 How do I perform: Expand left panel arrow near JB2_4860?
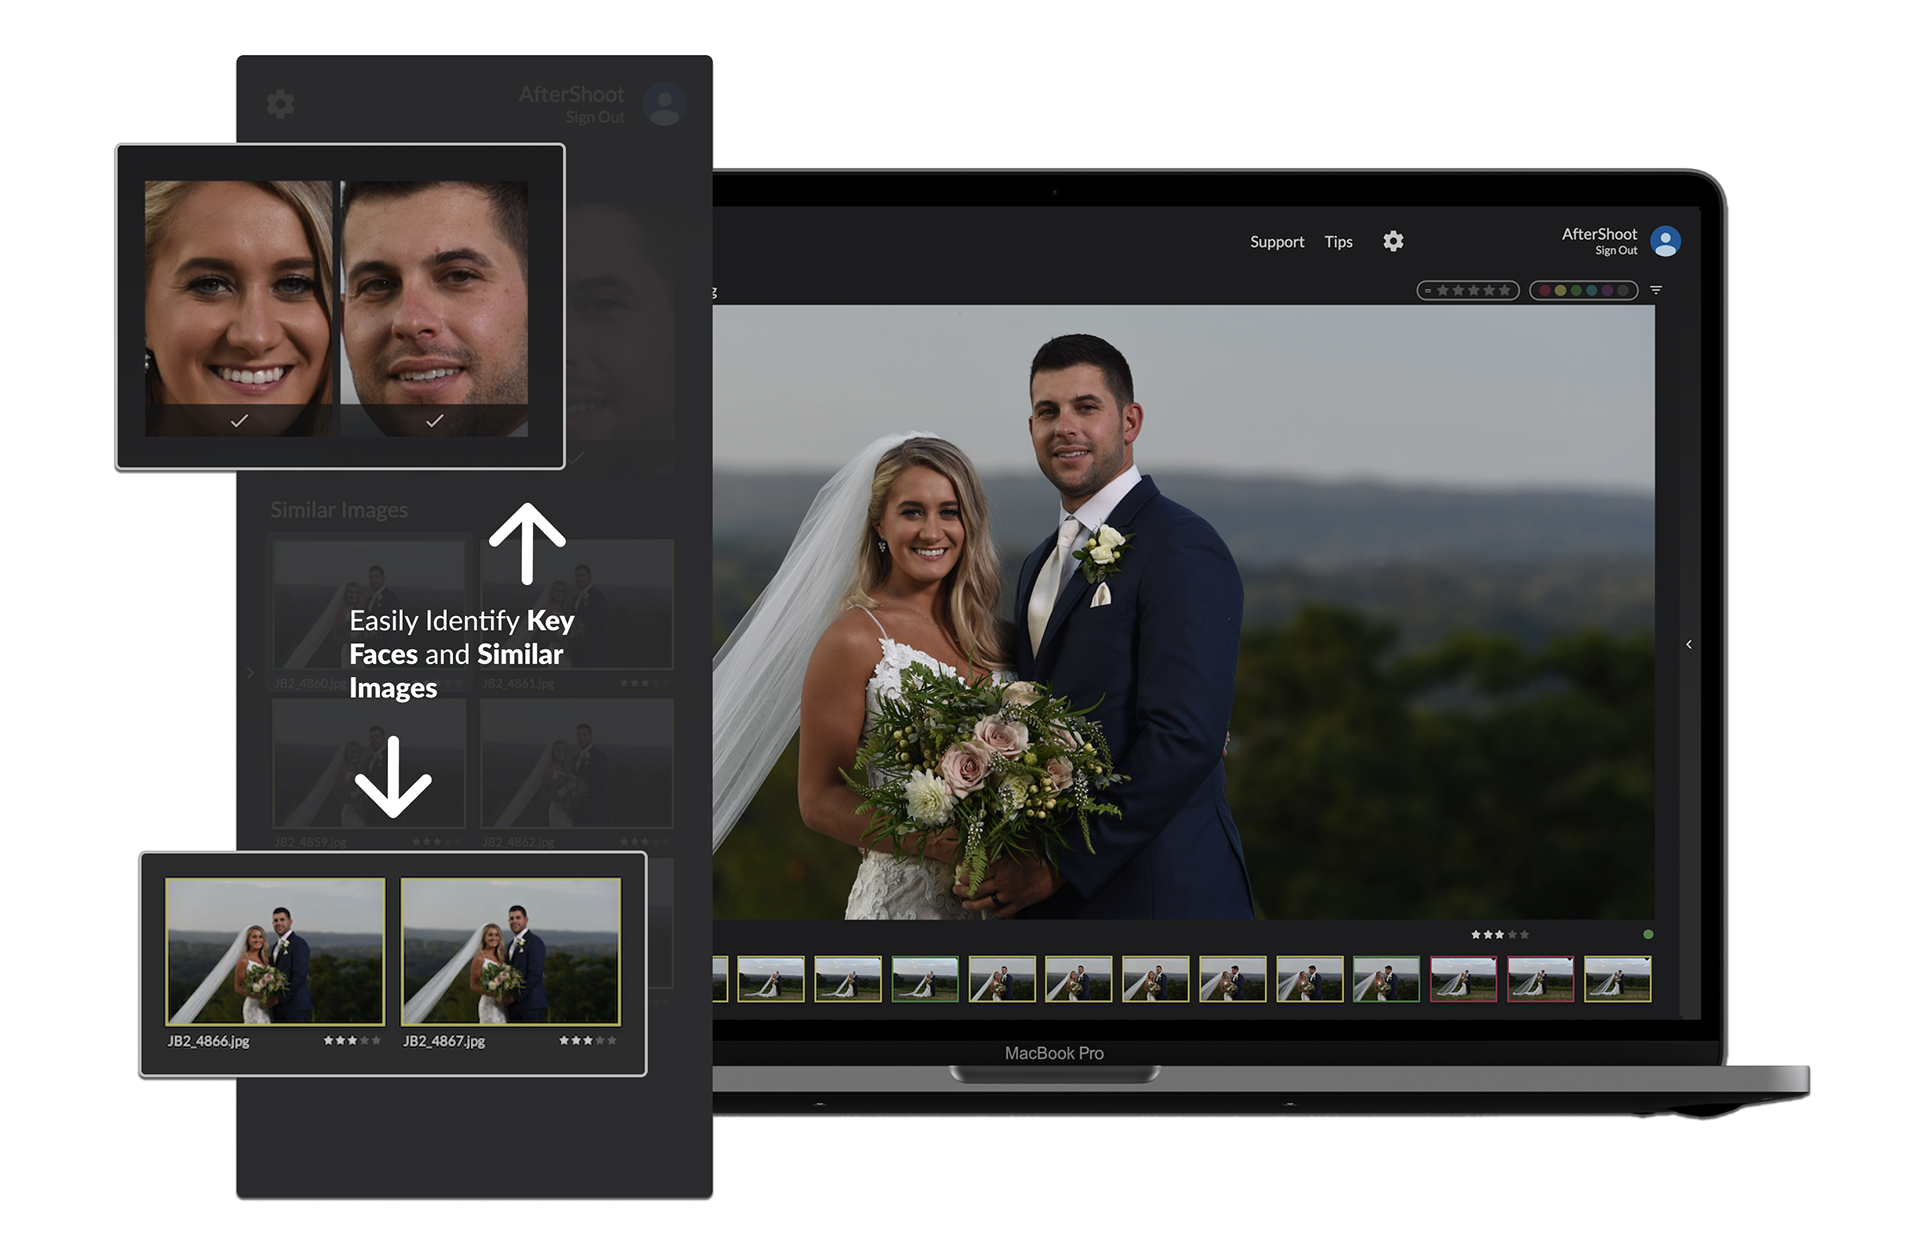click(250, 673)
